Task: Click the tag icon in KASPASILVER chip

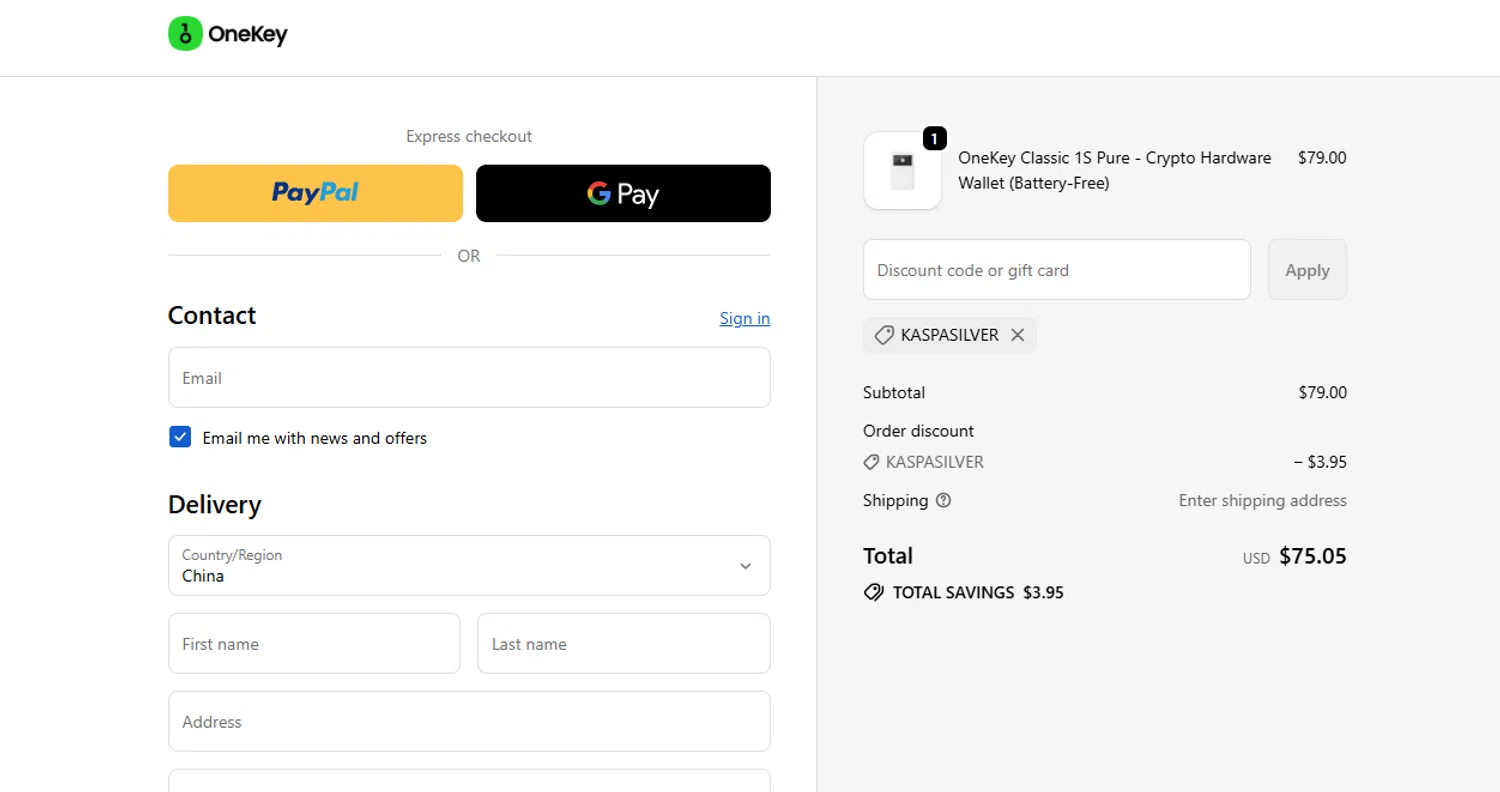Action: tap(884, 335)
